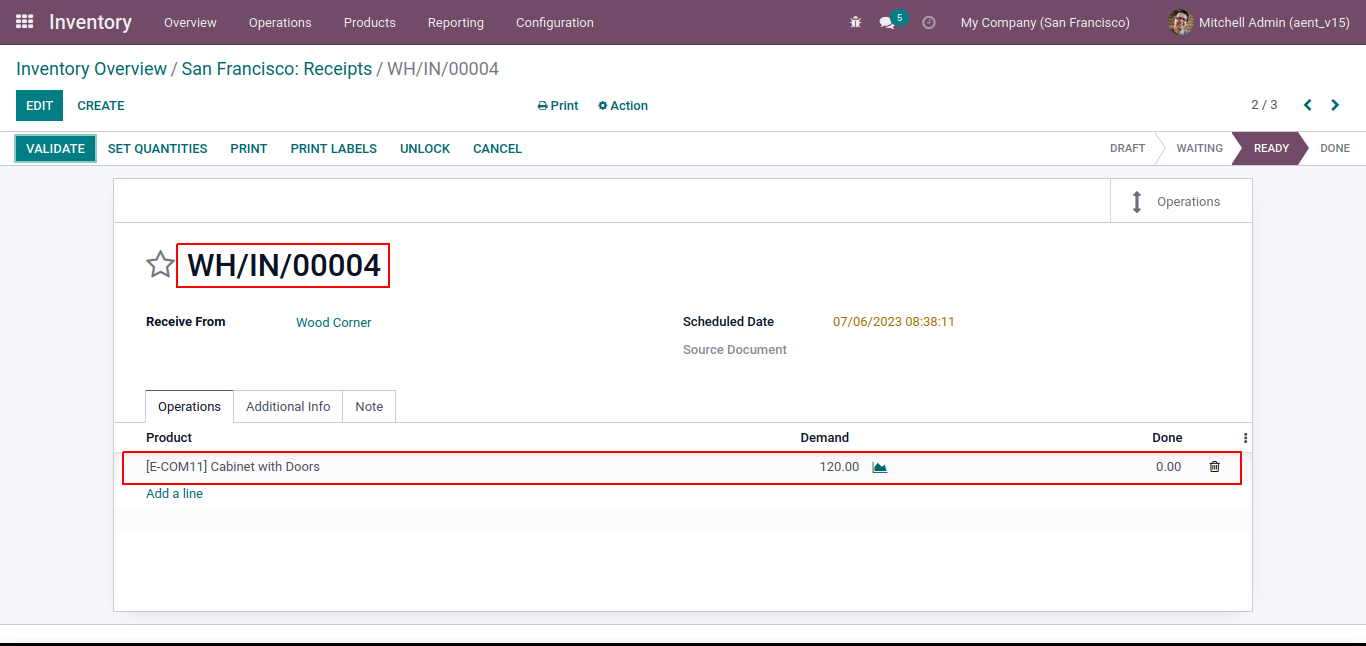Screen dimensions: 1366x646
Task: Sort by Done column header
Action: click(x=1167, y=438)
